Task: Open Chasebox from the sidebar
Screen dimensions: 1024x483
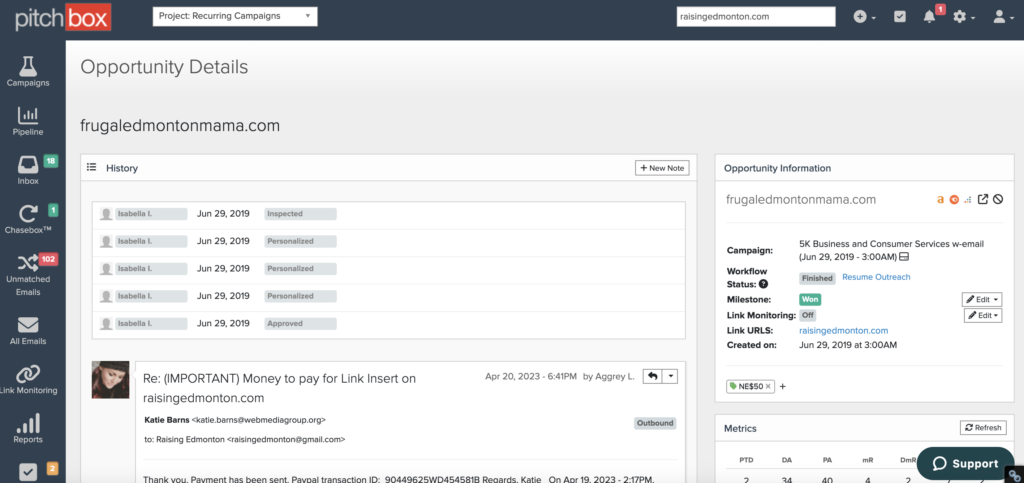Action: 28,214
